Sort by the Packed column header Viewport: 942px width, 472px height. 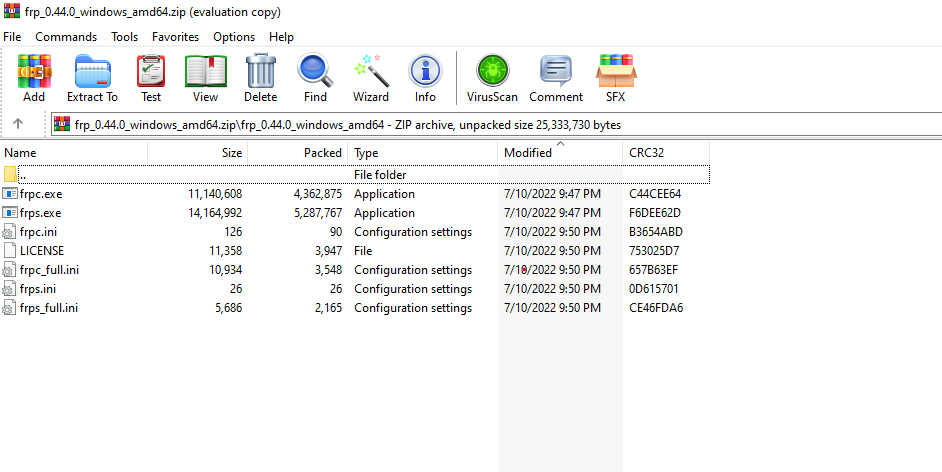(x=298, y=153)
